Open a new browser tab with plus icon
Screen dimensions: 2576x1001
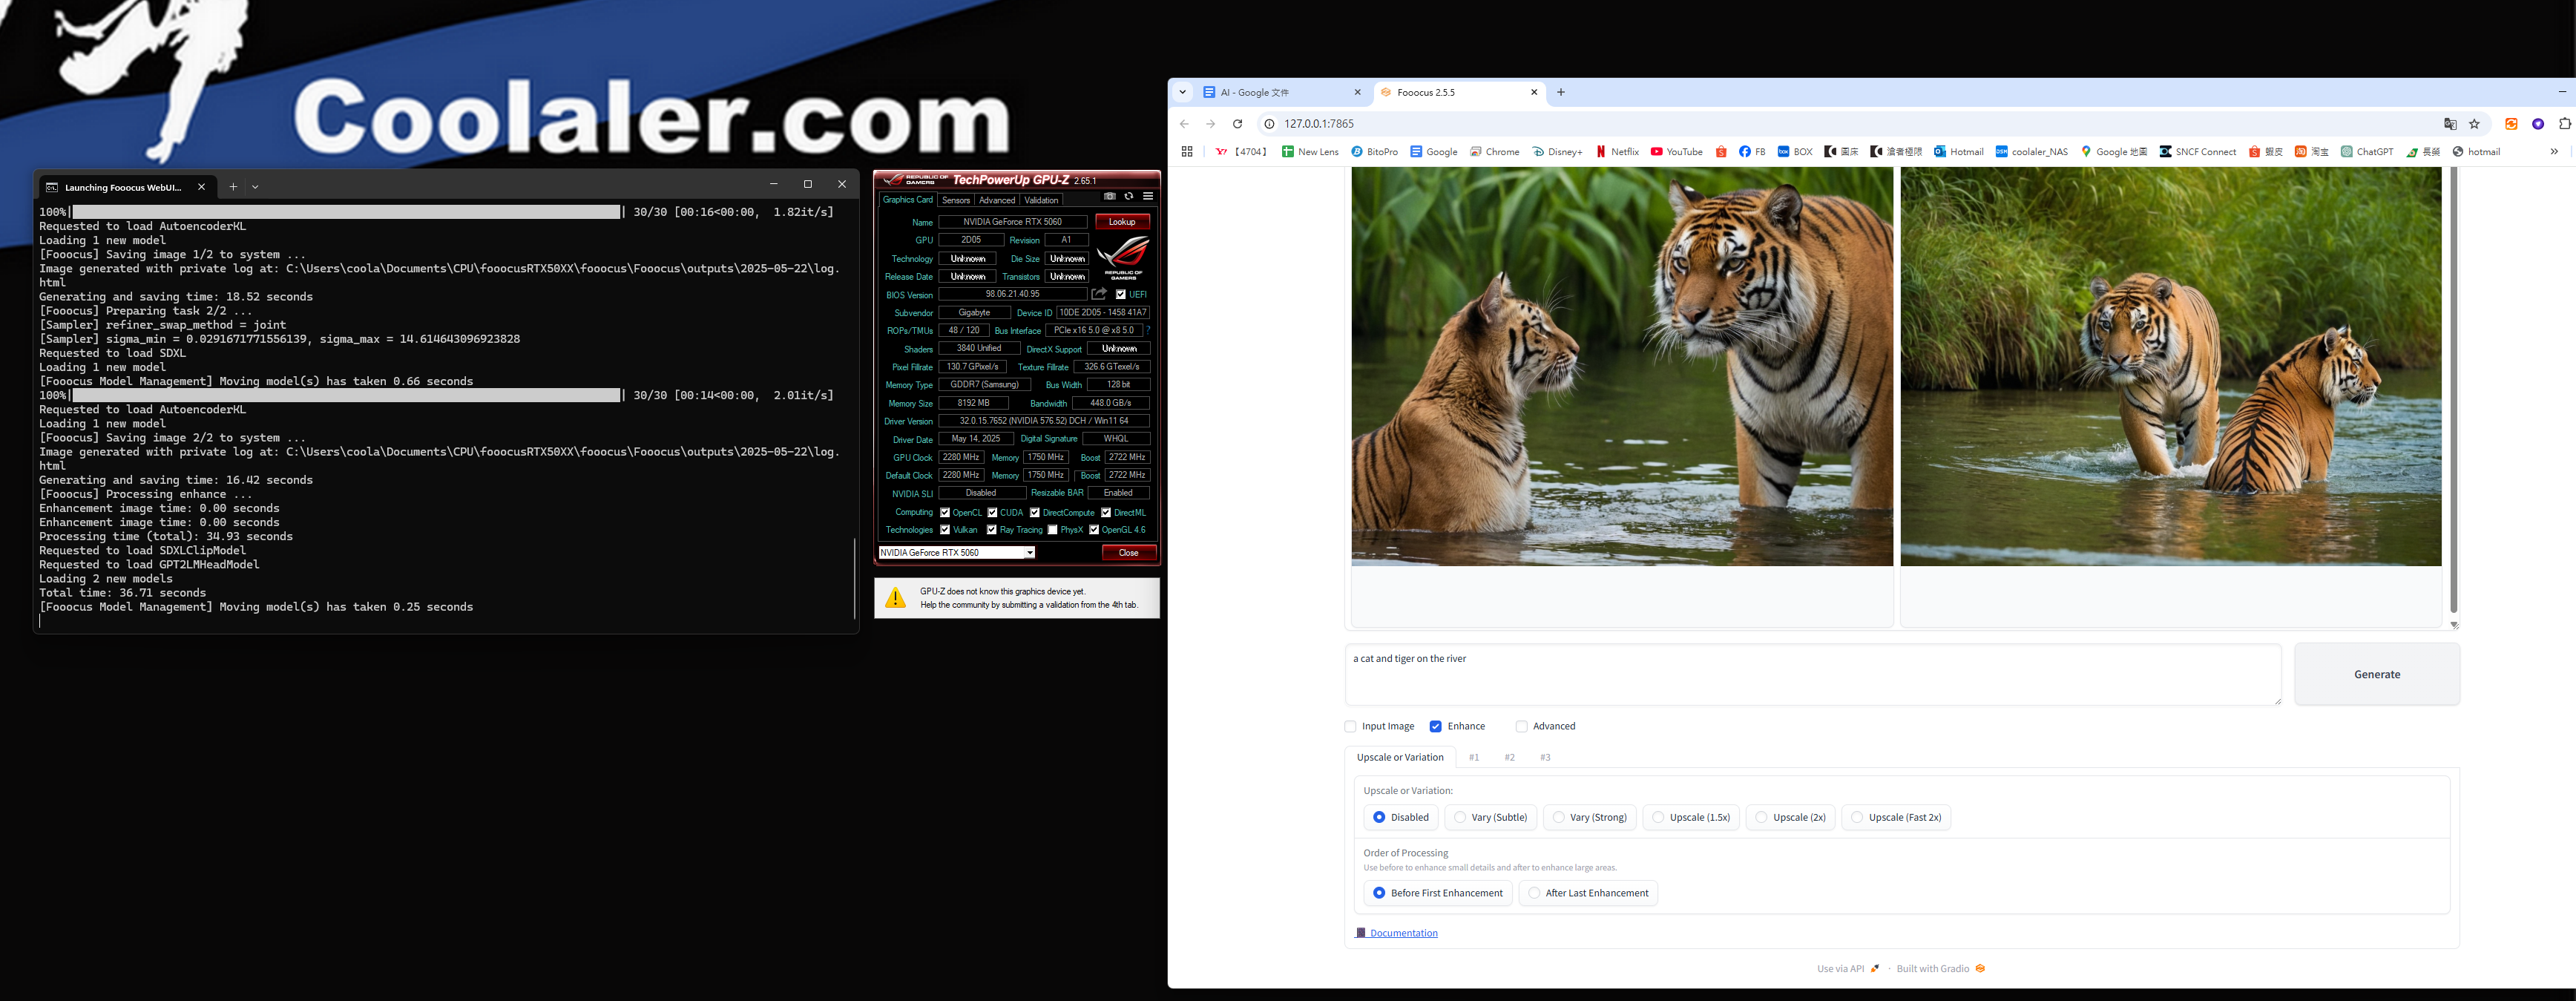tap(1560, 92)
